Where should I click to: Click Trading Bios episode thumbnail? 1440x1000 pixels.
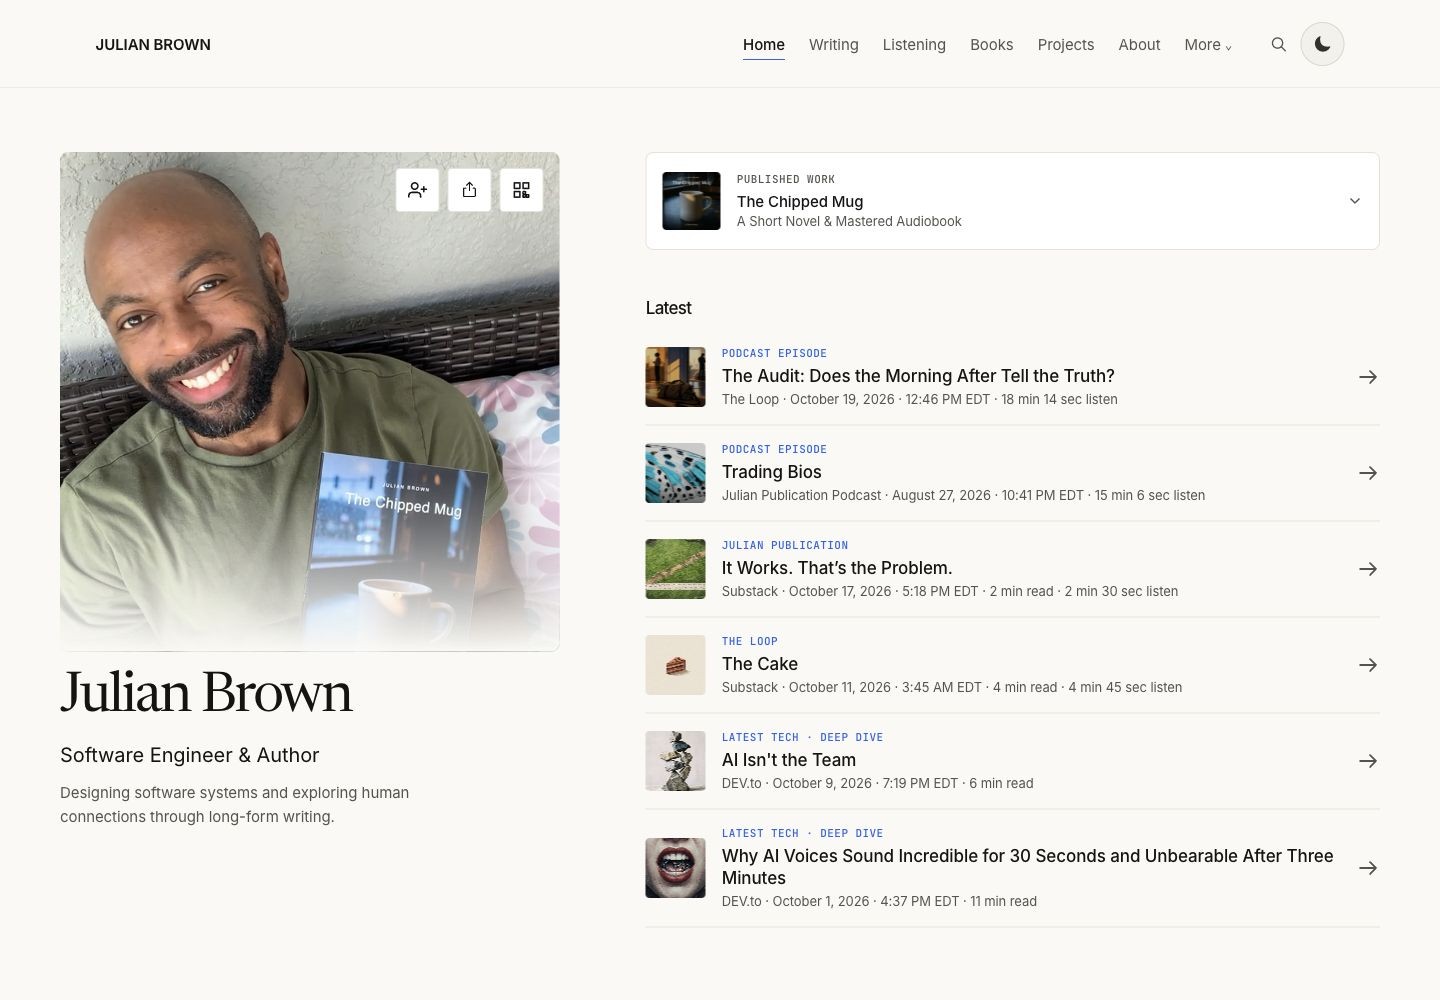676,473
